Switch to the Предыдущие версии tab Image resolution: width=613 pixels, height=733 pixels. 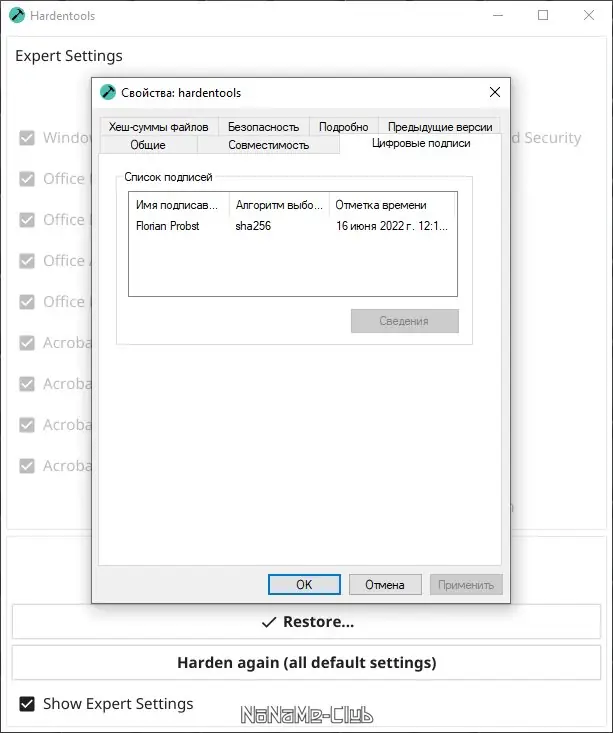440,127
